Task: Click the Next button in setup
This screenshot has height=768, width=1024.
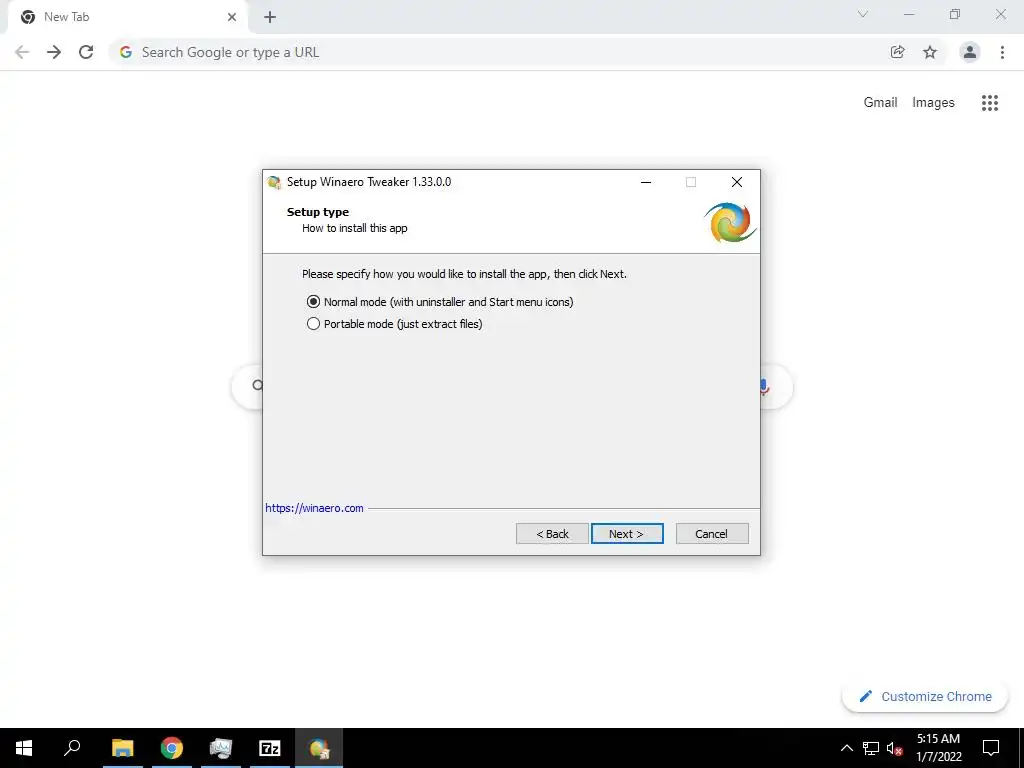Action: (627, 534)
